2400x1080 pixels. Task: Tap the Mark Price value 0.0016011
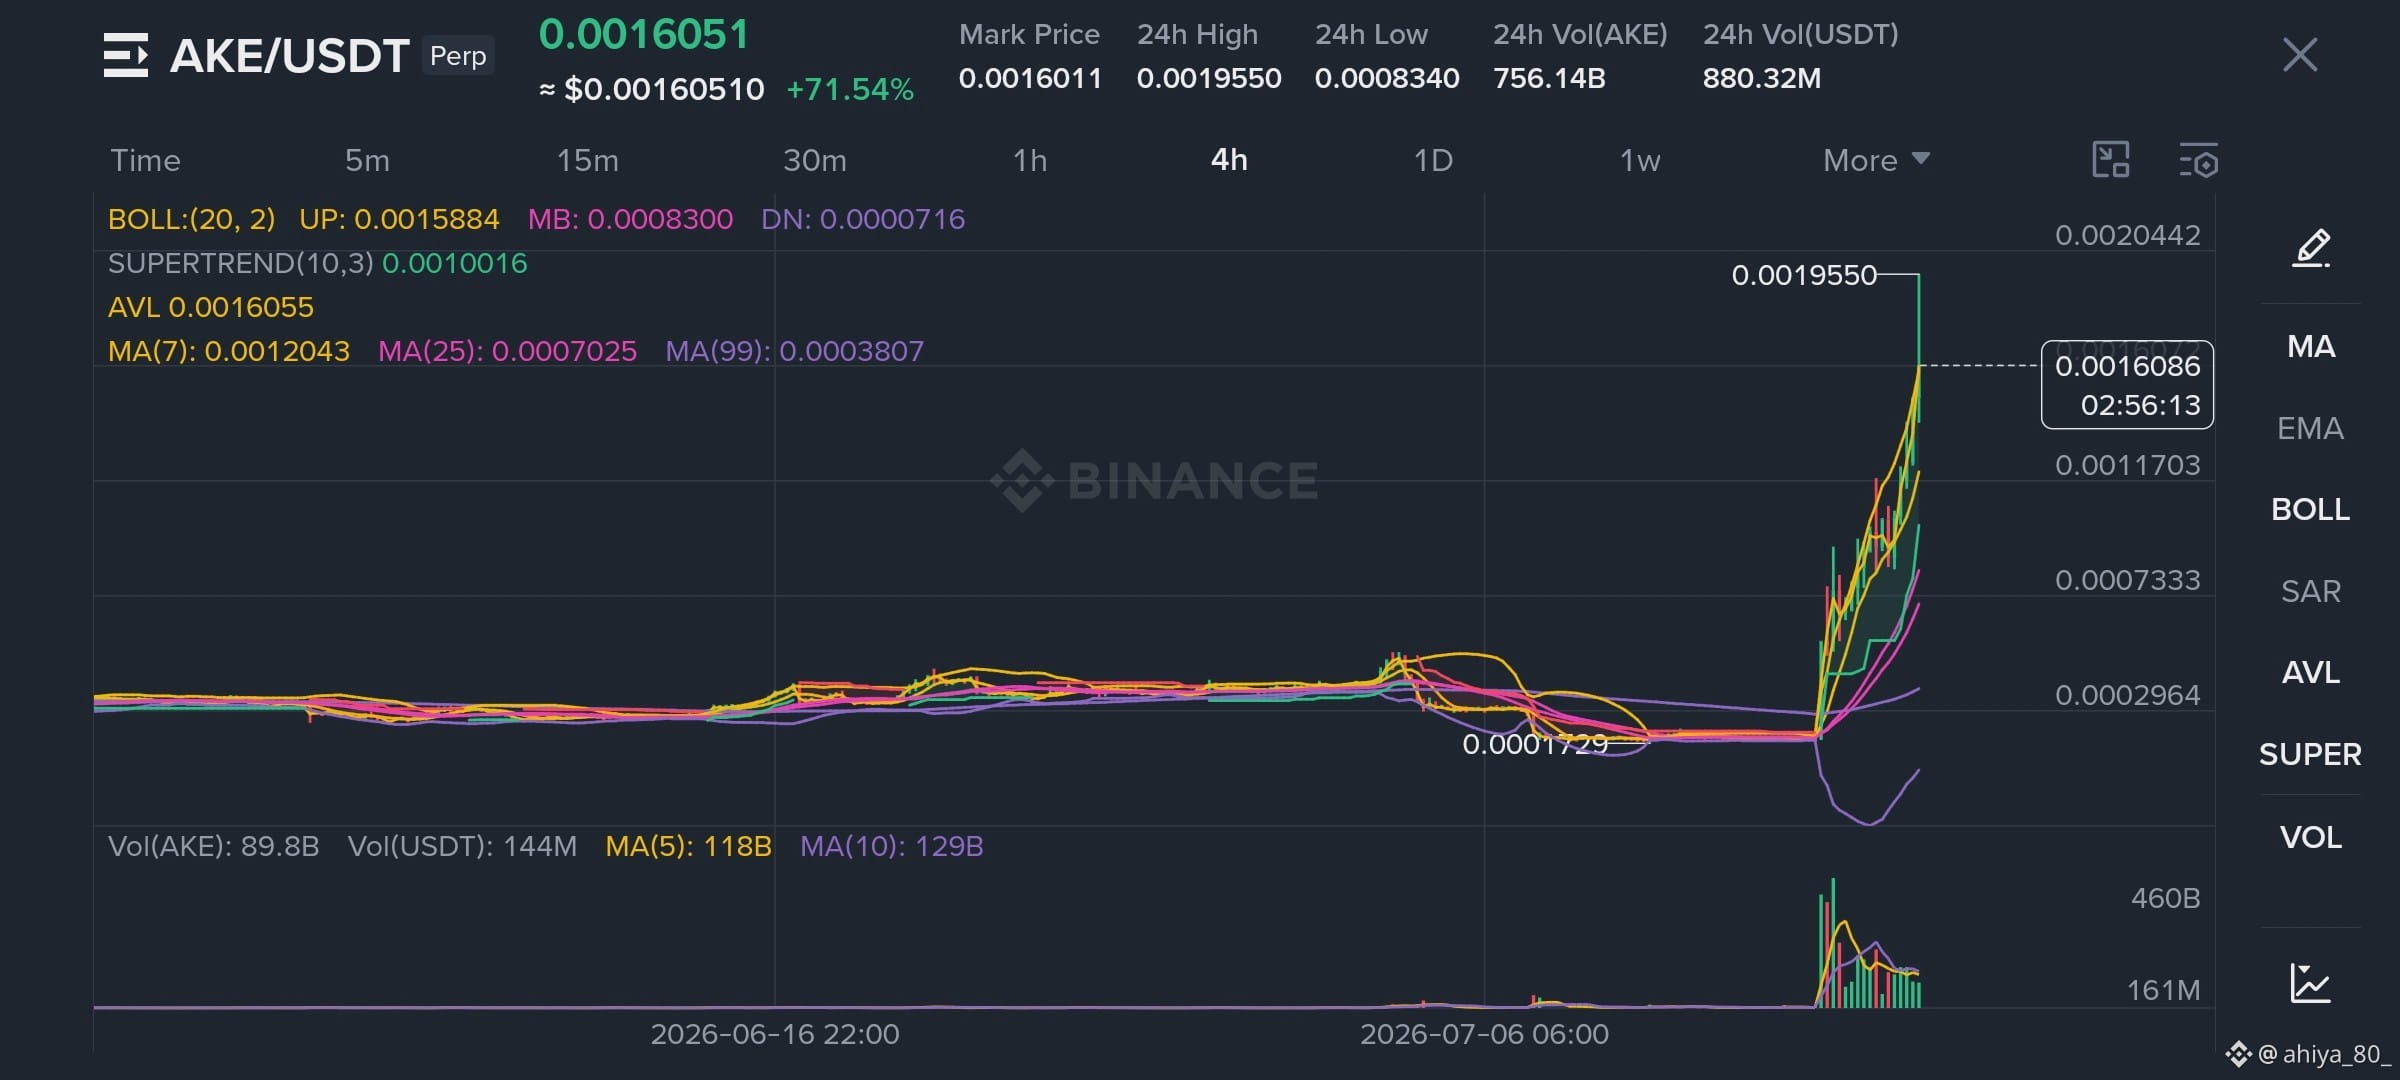(x=1030, y=78)
